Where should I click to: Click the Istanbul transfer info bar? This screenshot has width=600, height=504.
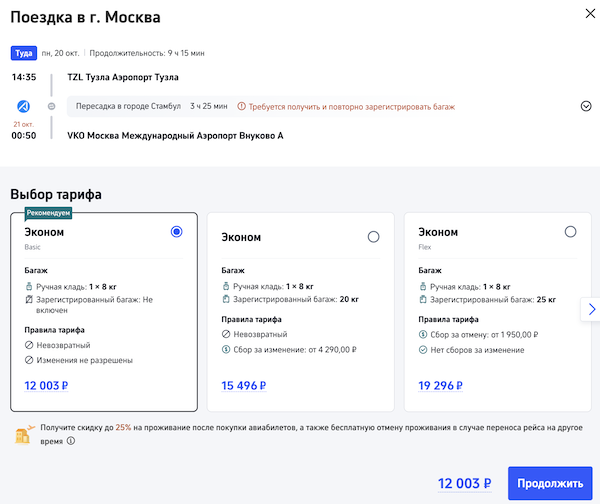point(150,106)
